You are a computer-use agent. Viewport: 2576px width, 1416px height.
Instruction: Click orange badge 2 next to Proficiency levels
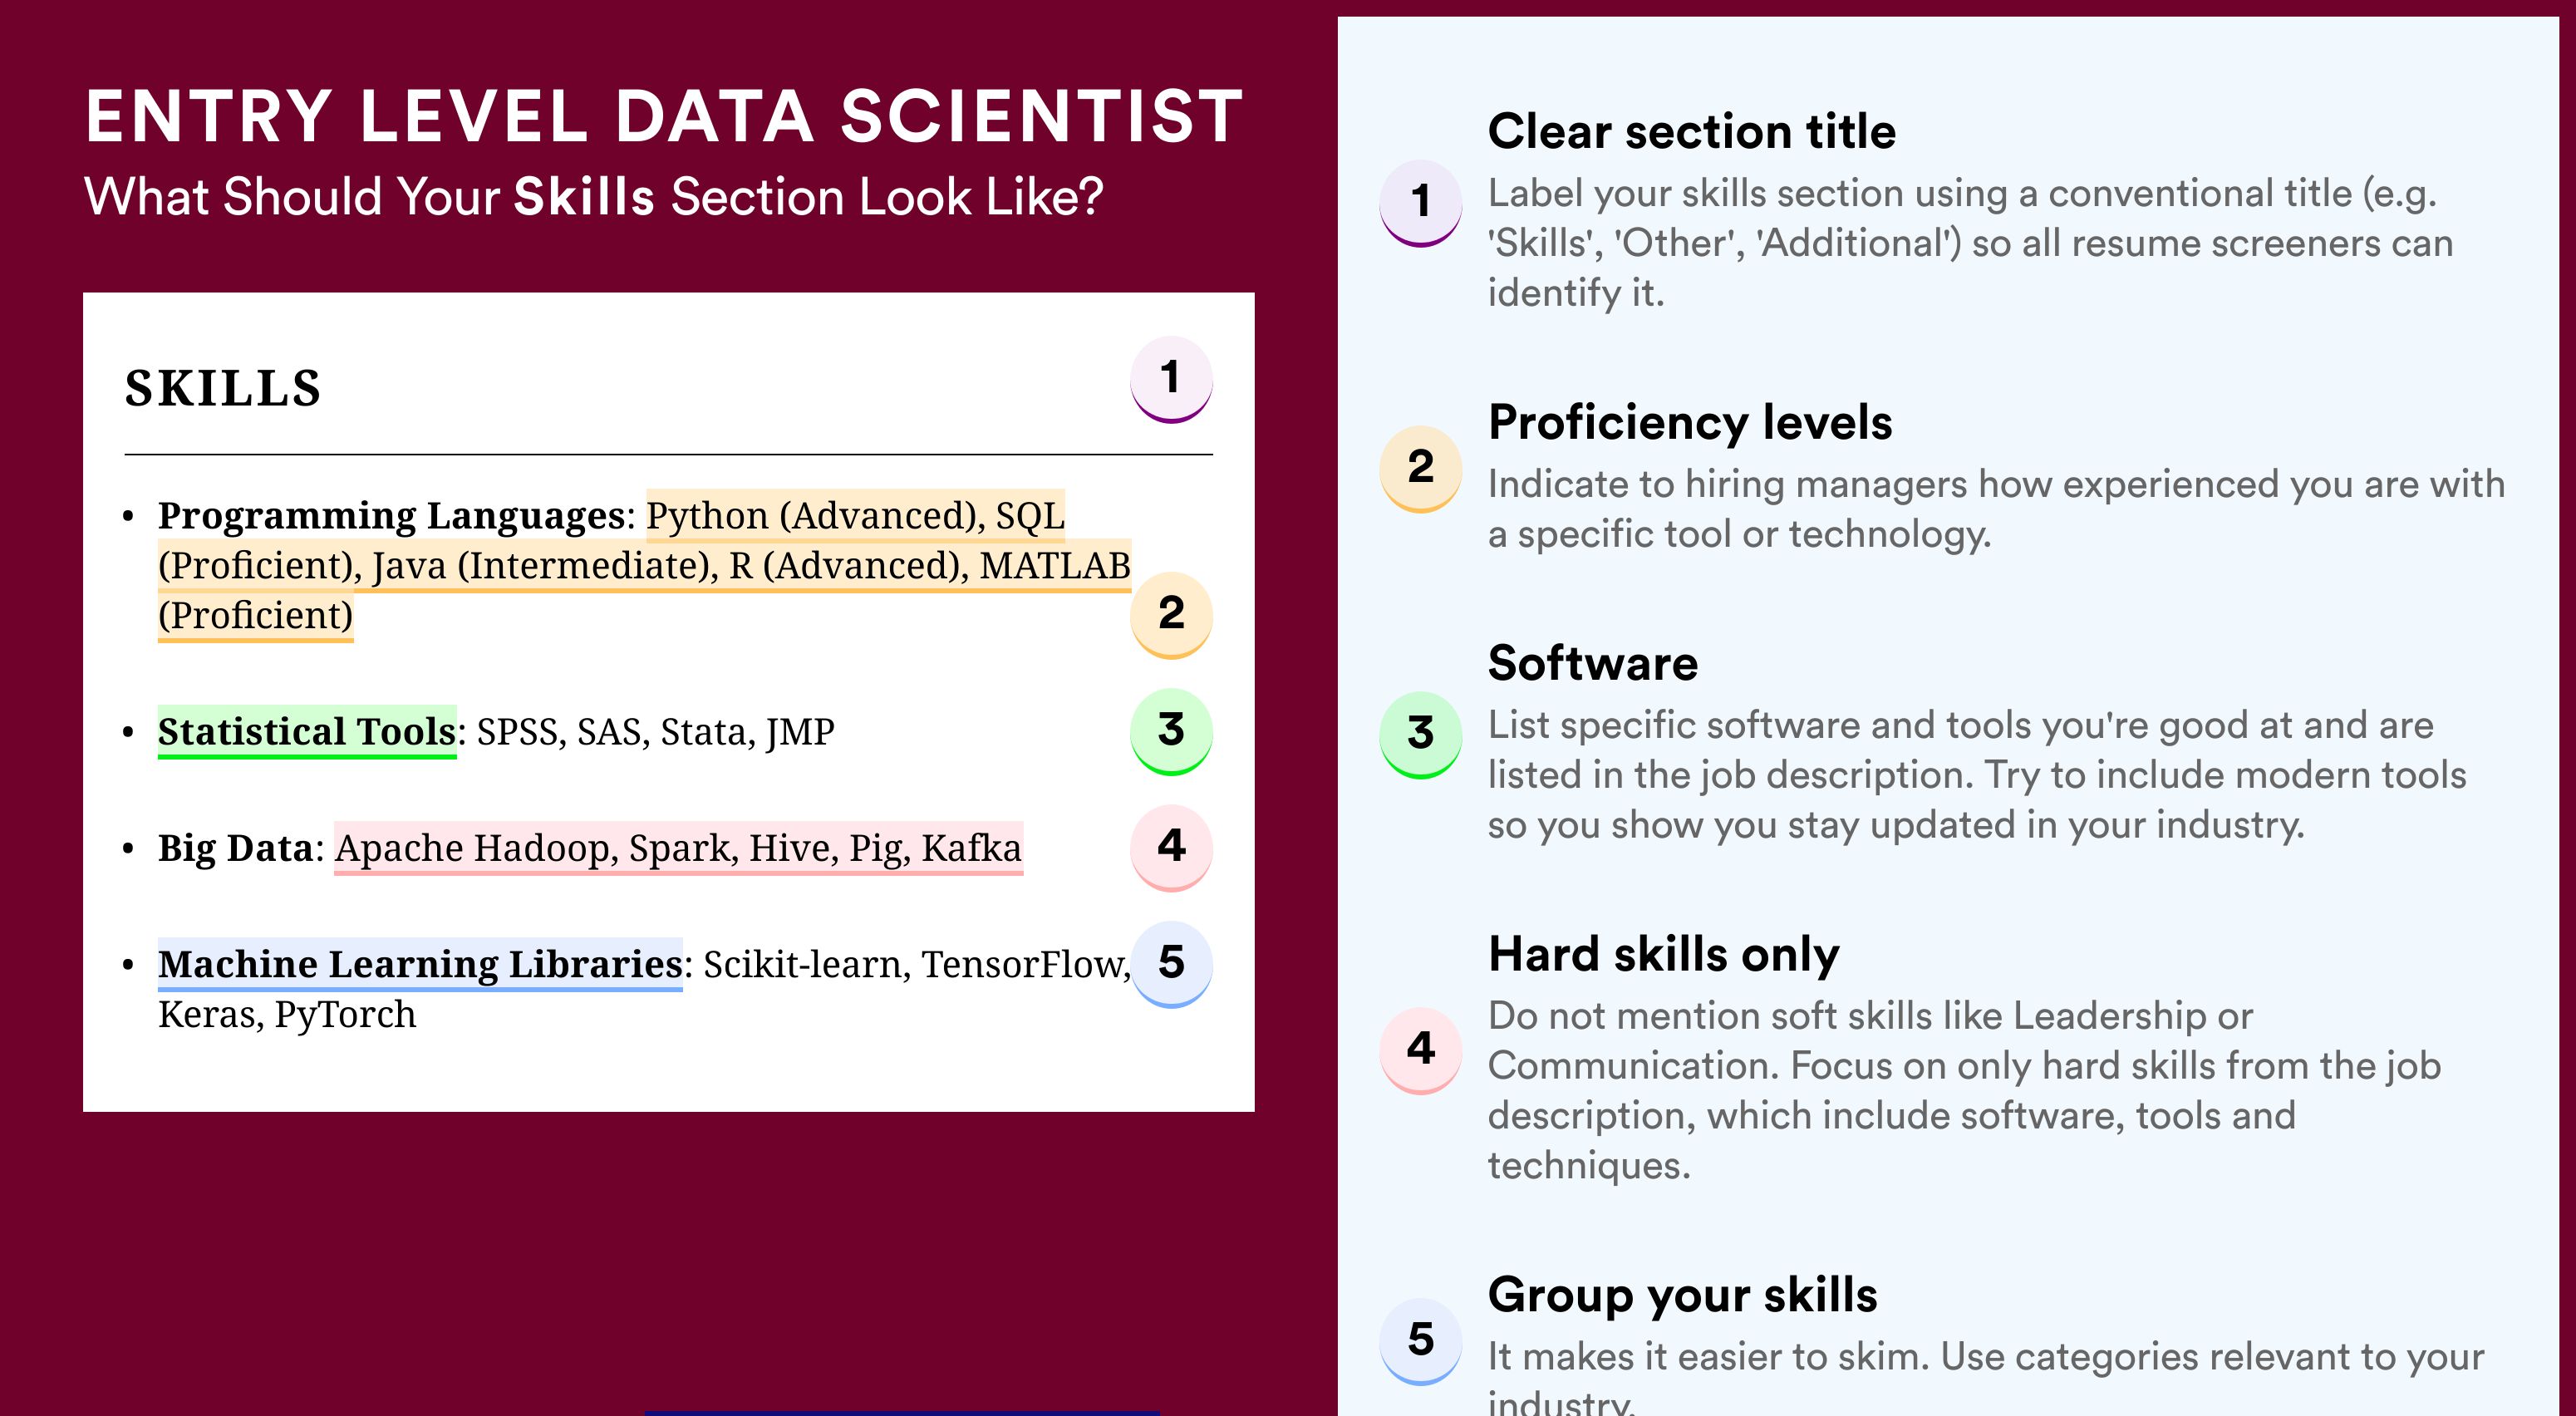click(1421, 469)
